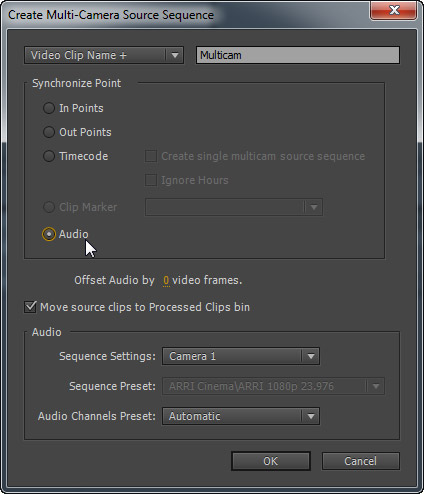The width and height of the screenshot is (424, 494).
Task: Close the dialog with the red X
Action: click(394, 10)
